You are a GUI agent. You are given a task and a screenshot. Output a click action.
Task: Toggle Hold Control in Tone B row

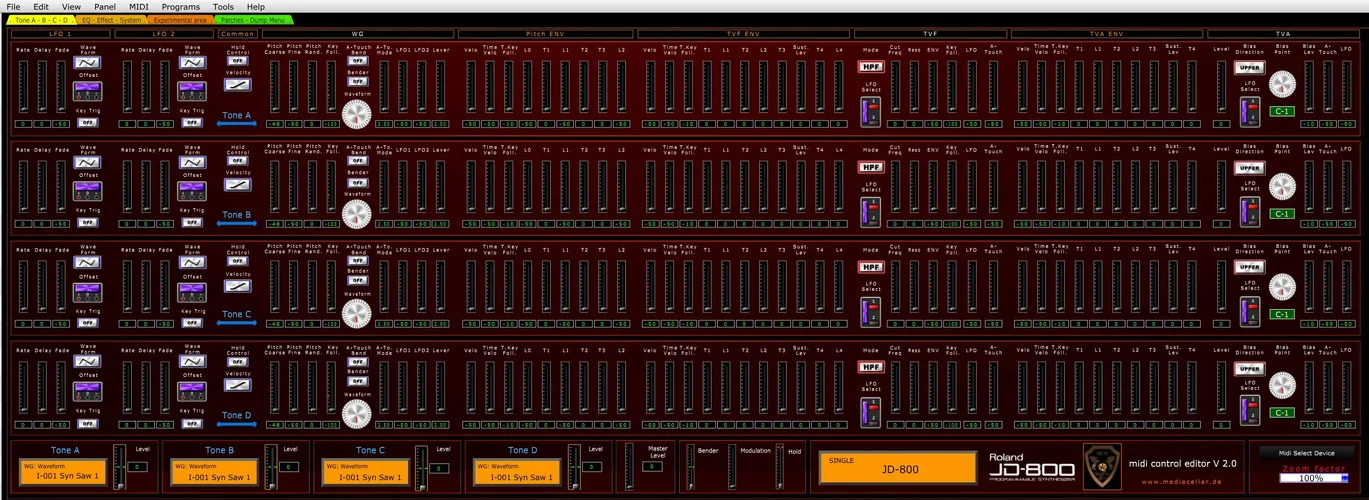(x=237, y=160)
